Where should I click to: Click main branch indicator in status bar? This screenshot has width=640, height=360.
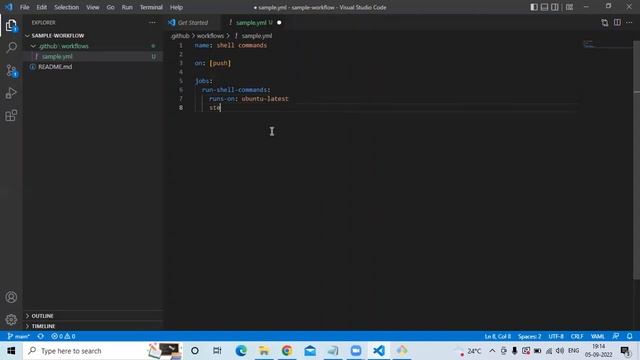(19, 336)
